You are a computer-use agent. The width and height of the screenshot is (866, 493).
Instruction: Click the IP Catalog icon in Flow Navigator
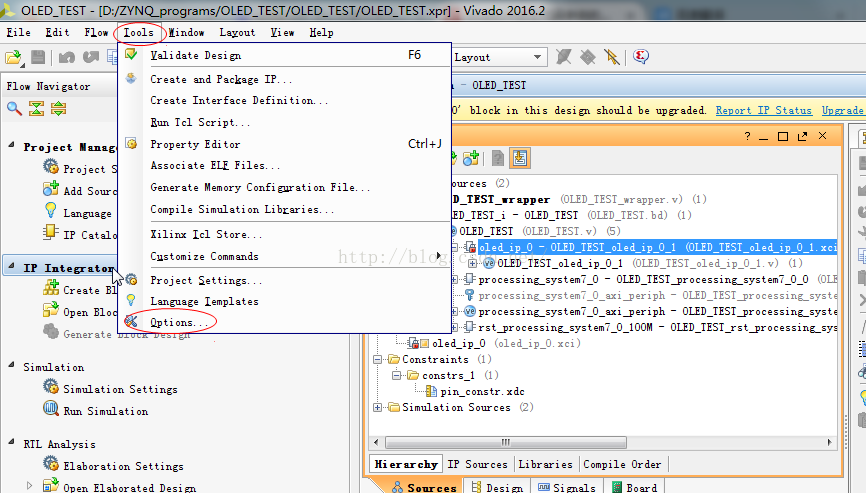pos(51,232)
